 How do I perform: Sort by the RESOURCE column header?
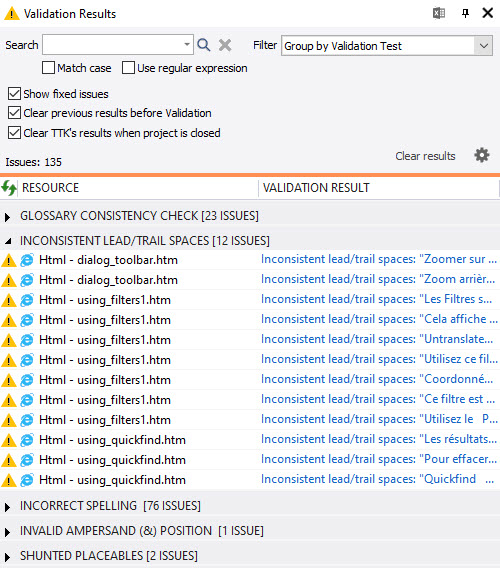point(50,188)
